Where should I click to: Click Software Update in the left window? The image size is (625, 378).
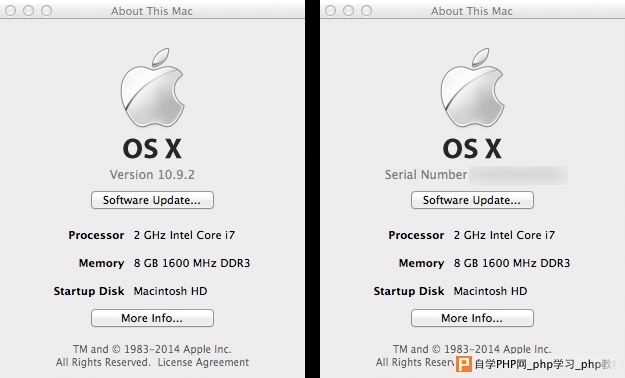pos(152,200)
